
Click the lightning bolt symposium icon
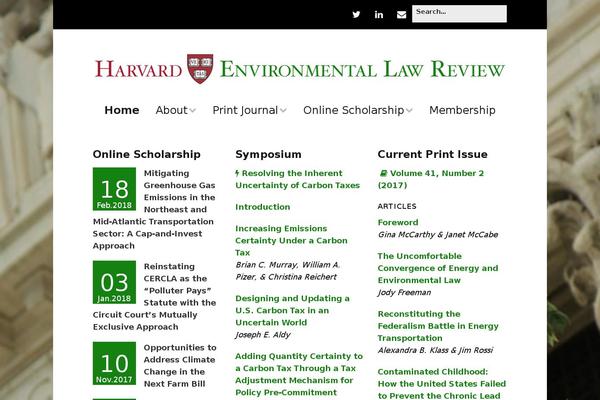237,173
